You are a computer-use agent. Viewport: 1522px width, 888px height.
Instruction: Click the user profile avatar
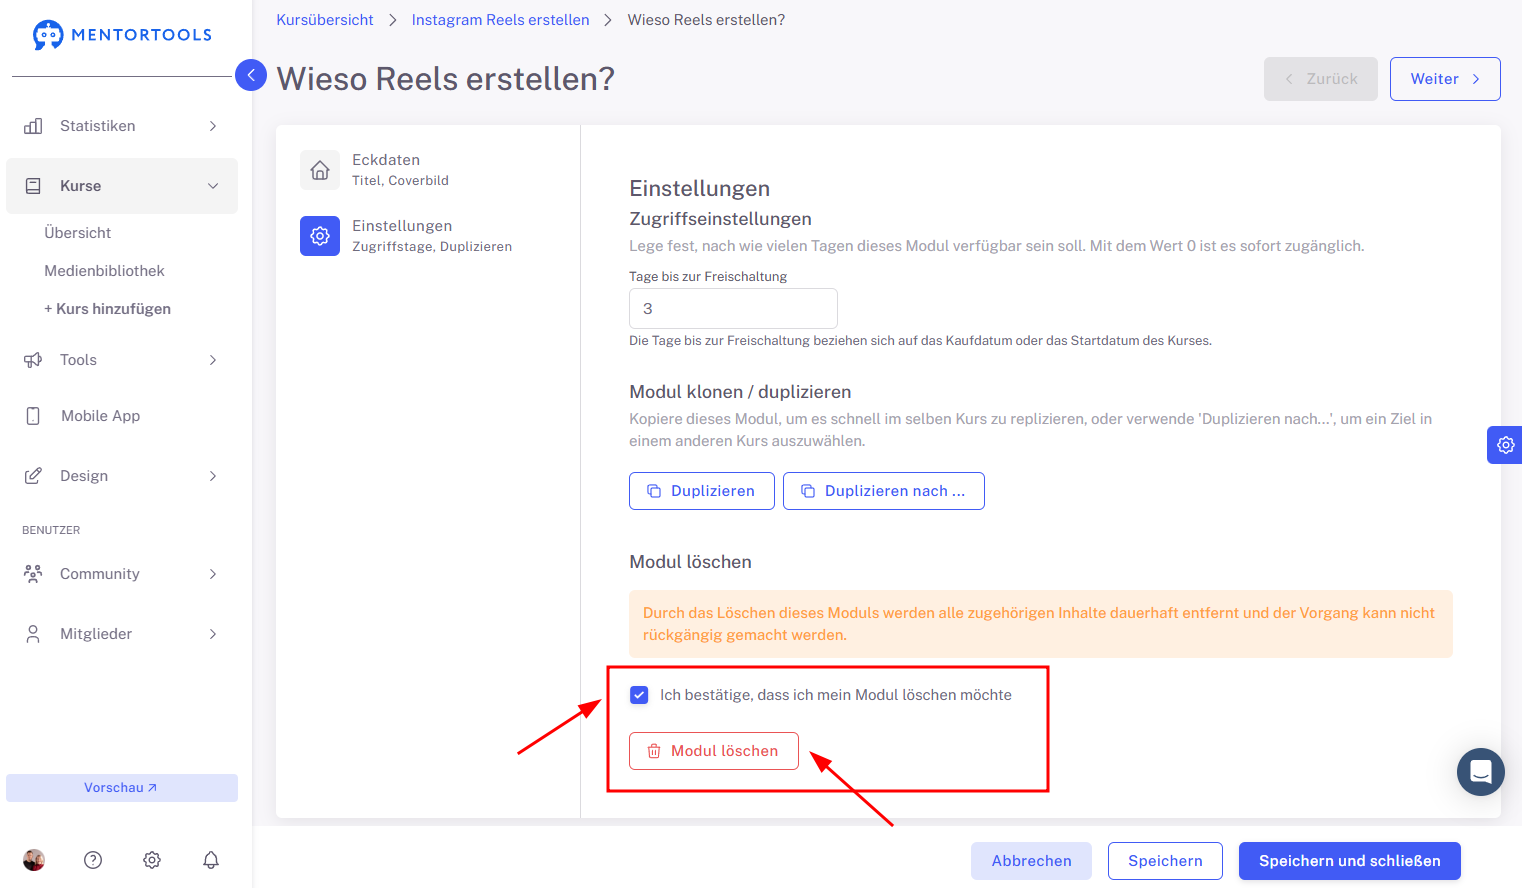tap(34, 860)
